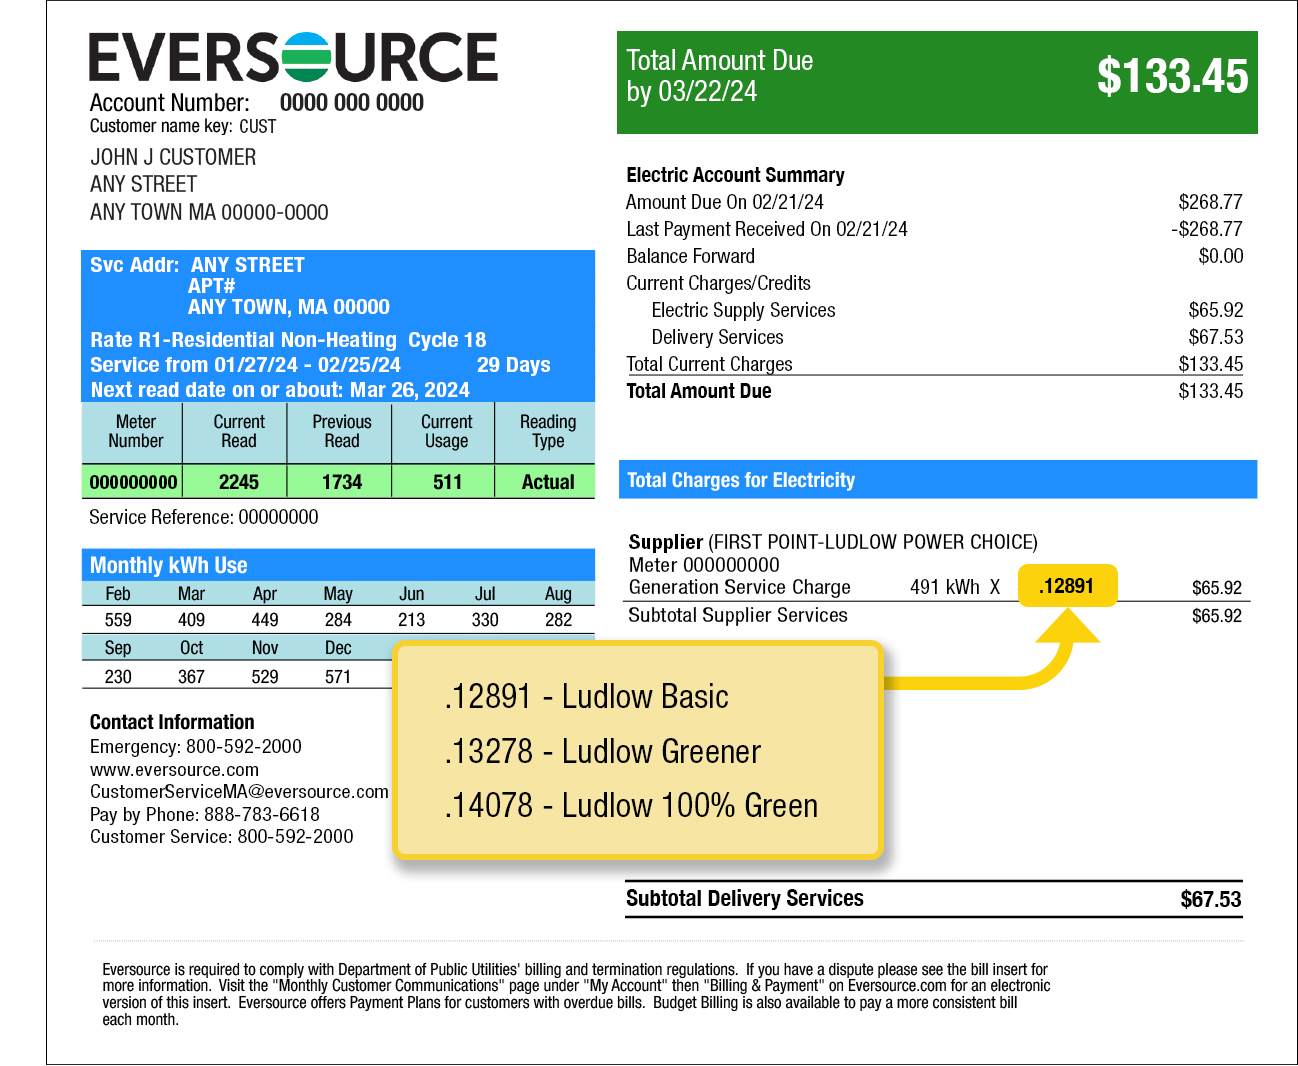Click 'Rate R1-Residential Non-Heating Cycle 18'
Viewport: 1298px width, 1066px height.
(x=288, y=340)
